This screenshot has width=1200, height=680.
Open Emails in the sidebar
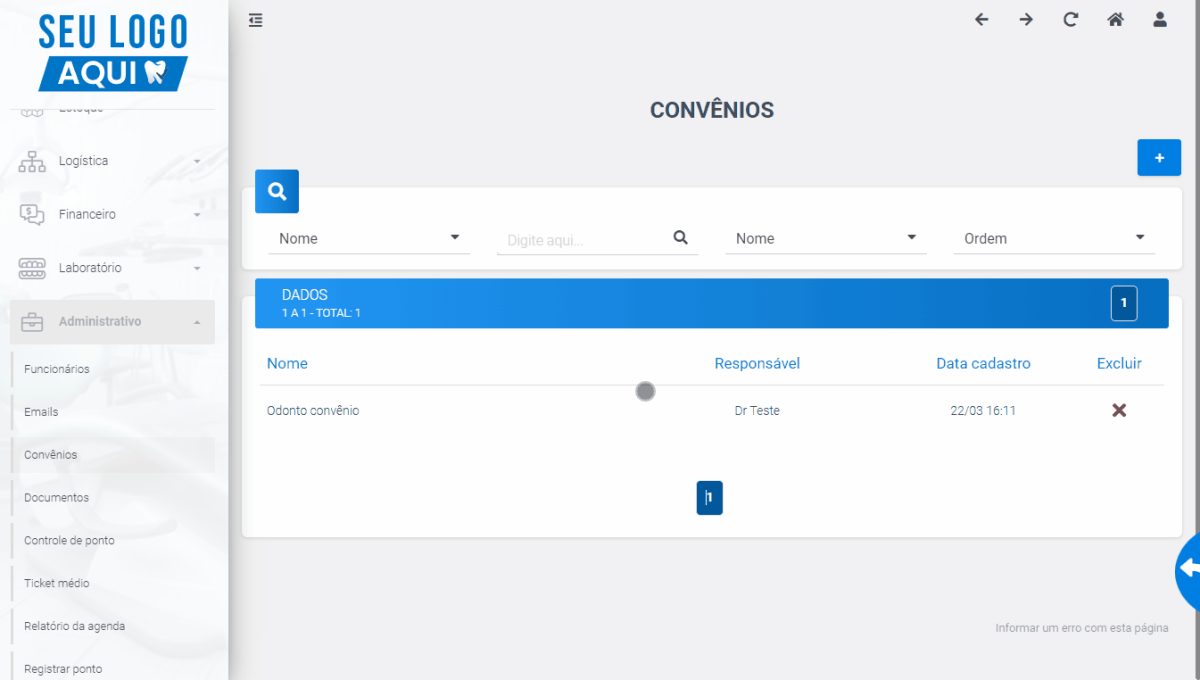(41, 412)
